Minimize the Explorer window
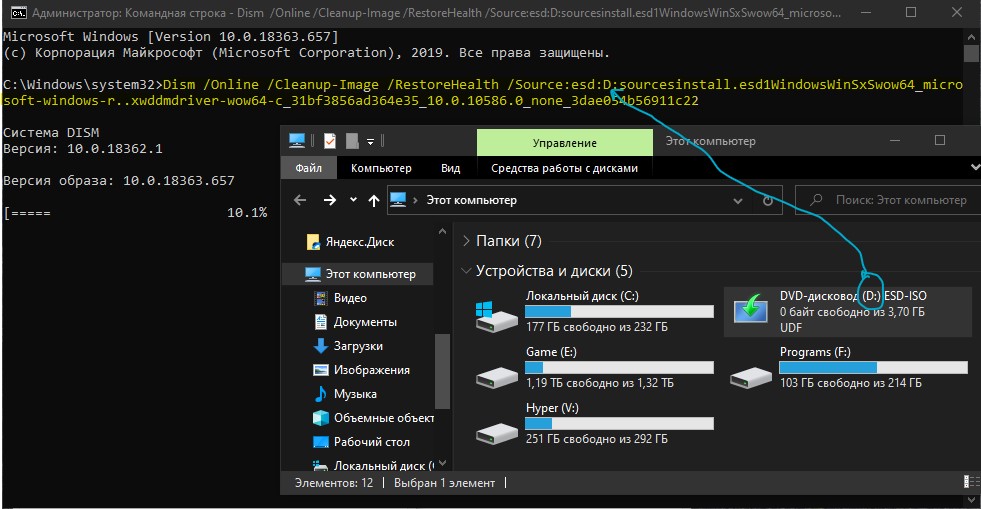The width and height of the screenshot is (981, 509). pyautogui.click(x=895, y=141)
